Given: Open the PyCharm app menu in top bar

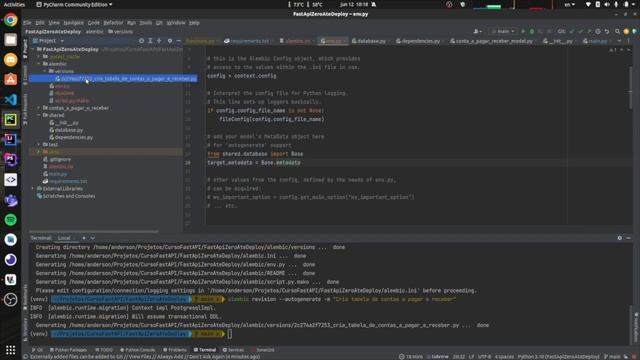Looking at the screenshot, I should 74,4.
